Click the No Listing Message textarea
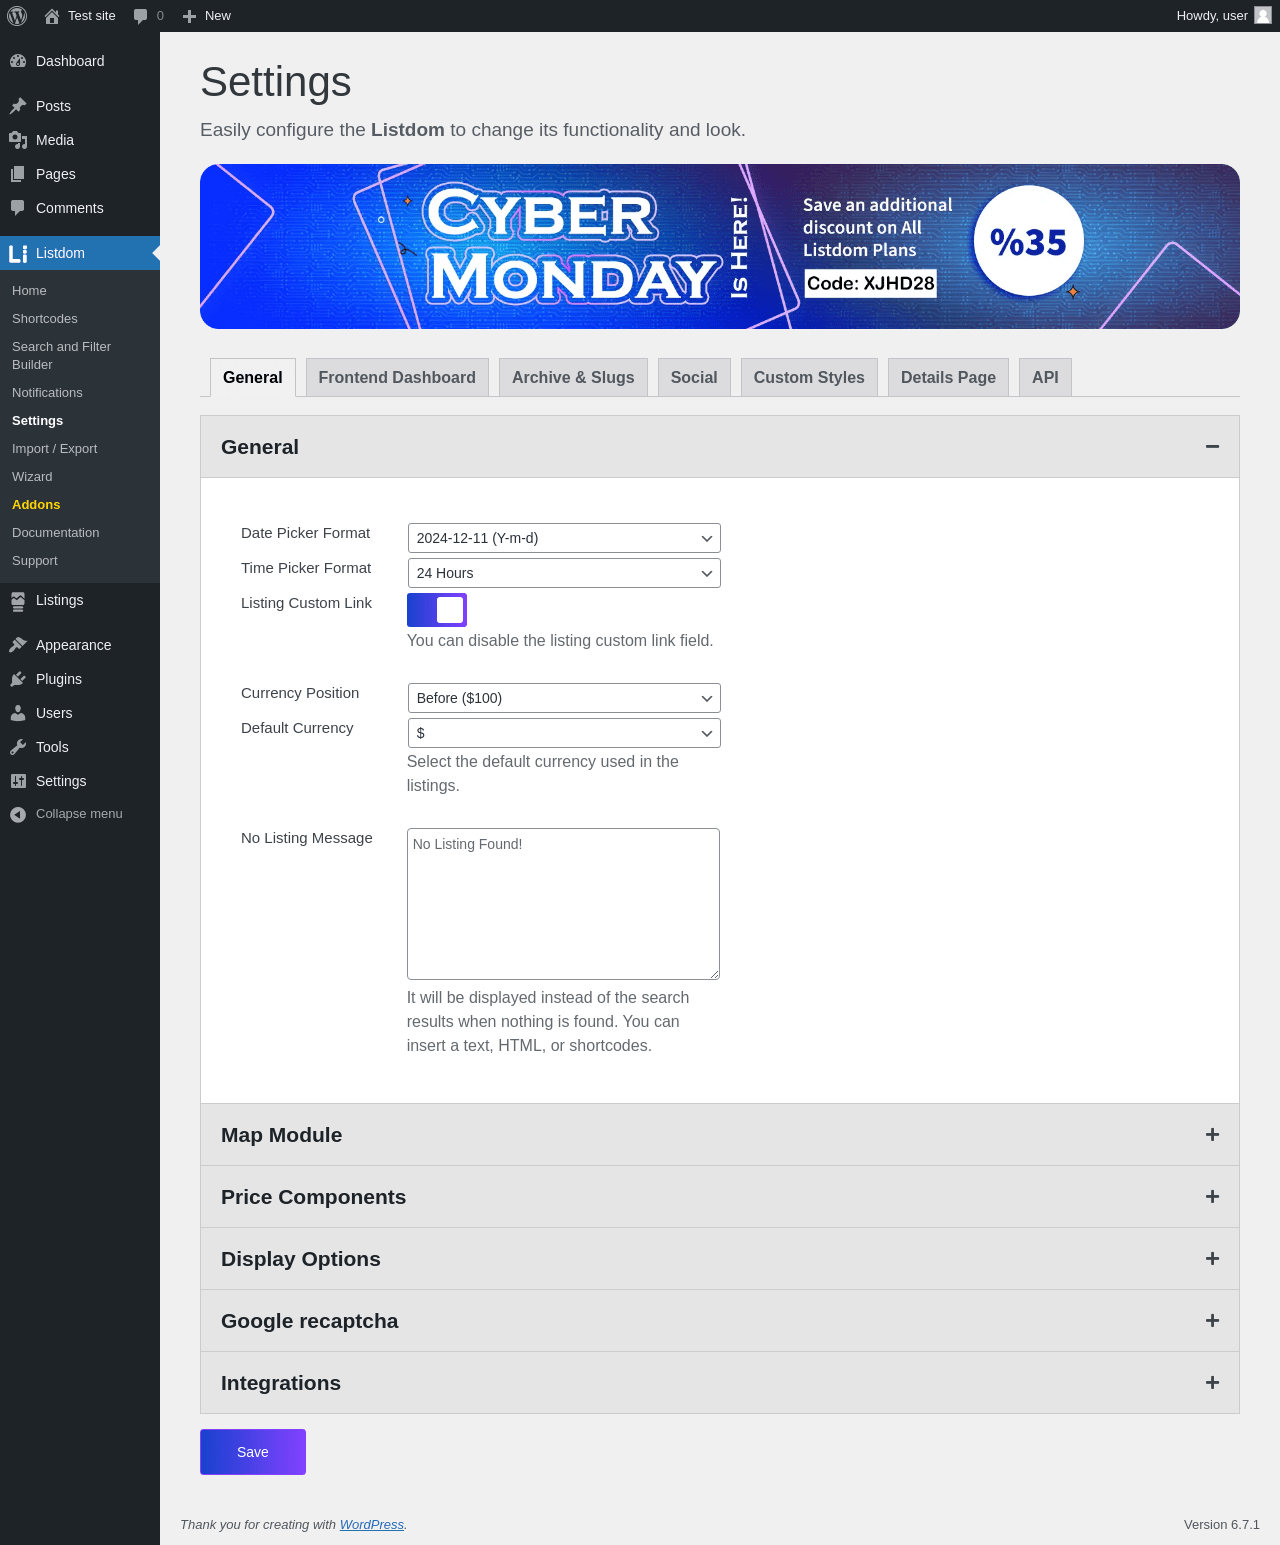The image size is (1280, 1545). pos(563,904)
